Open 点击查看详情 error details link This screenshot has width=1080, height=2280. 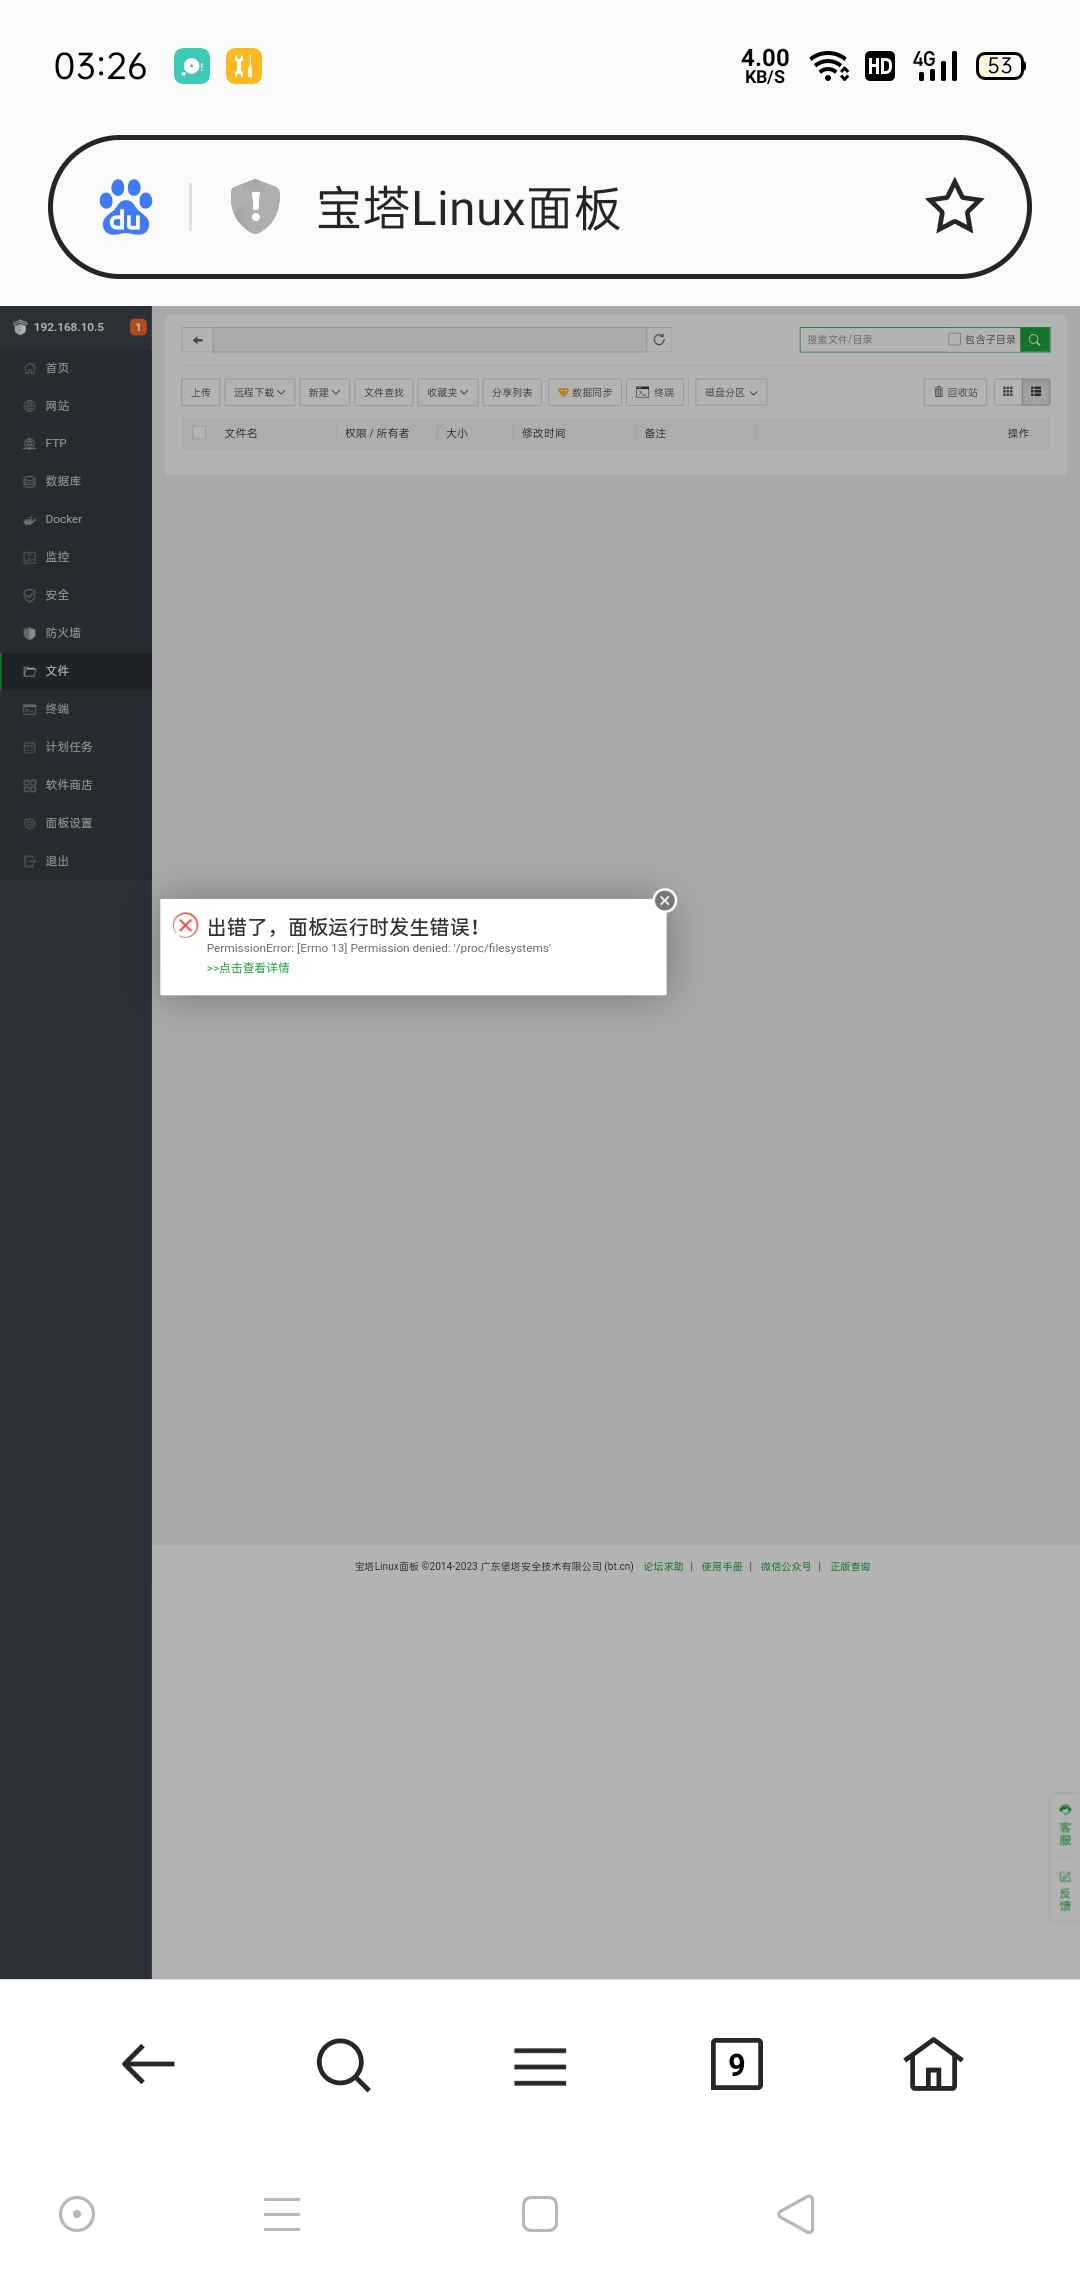pos(248,968)
